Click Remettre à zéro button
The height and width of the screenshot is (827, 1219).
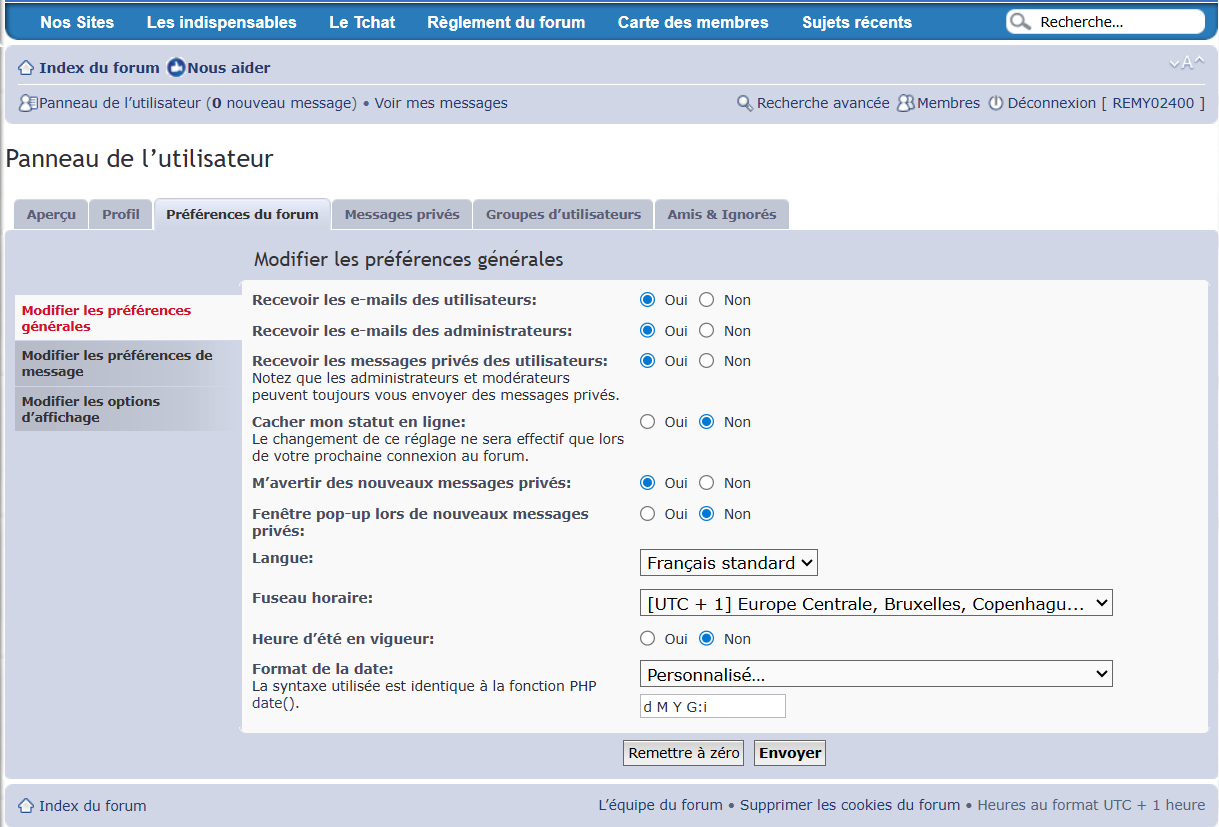684,753
